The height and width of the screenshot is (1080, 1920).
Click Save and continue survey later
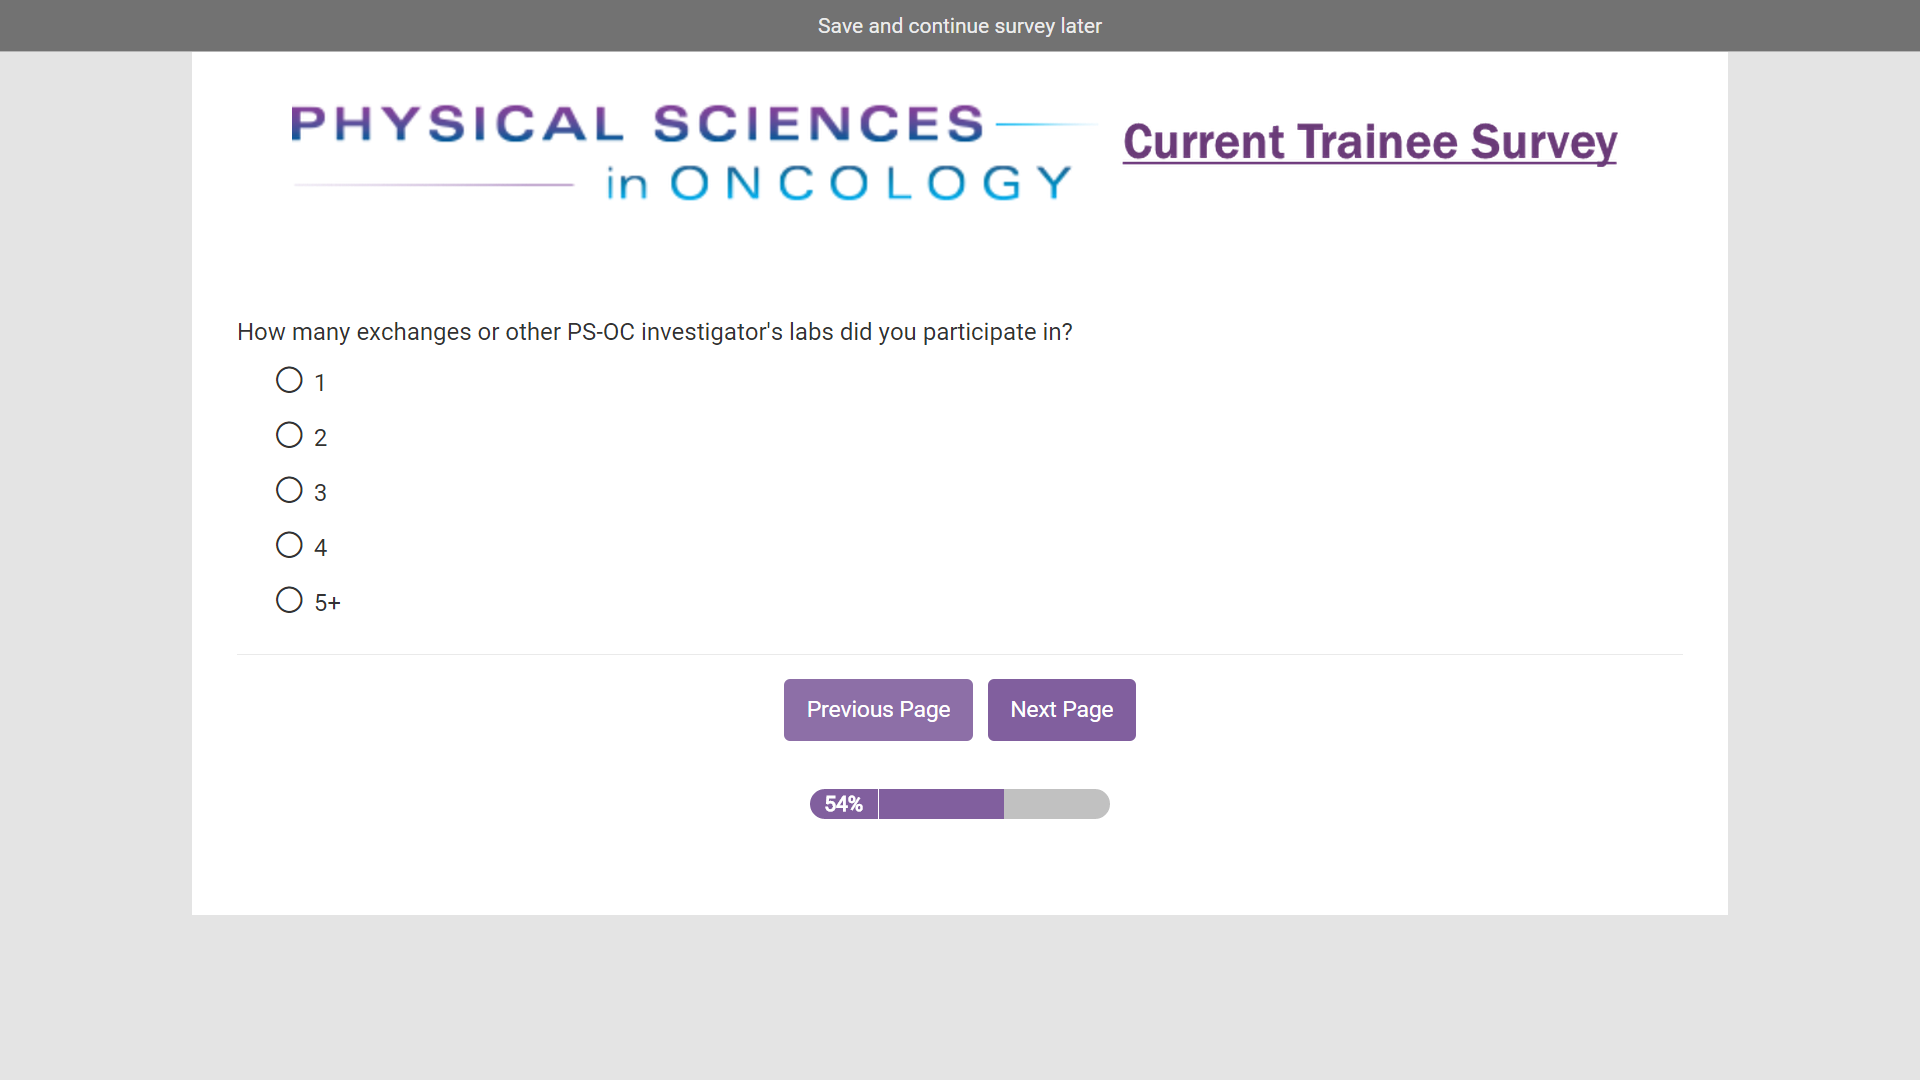[x=959, y=26]
